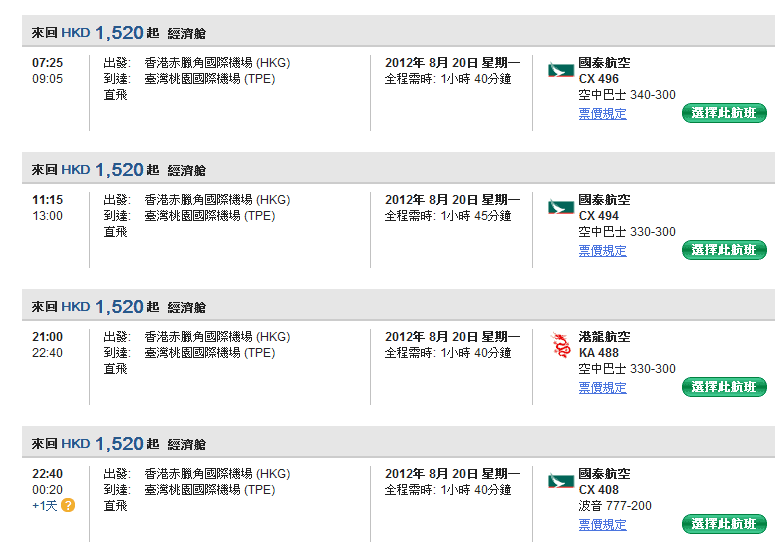This screenshot has width=784, height=555.
Task: Show fare rules link for CX 408
Action: tap(602, 525)
